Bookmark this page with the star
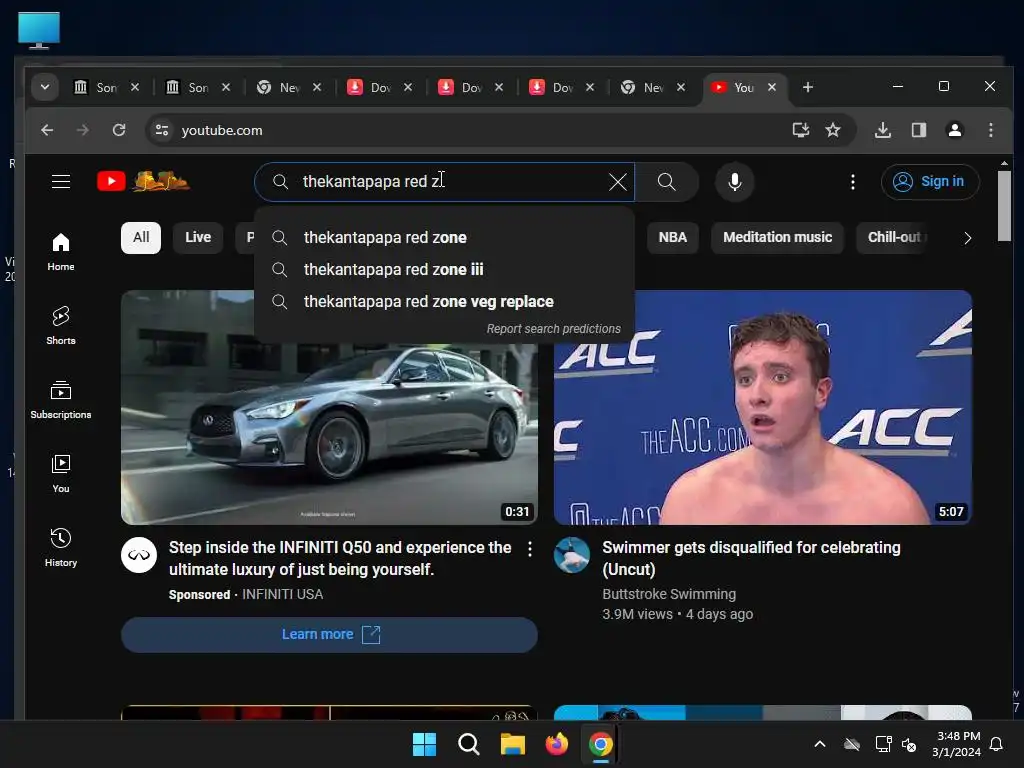Image resolution: width=1024 pixels, height=768 pixels. [x=833, y=130]
